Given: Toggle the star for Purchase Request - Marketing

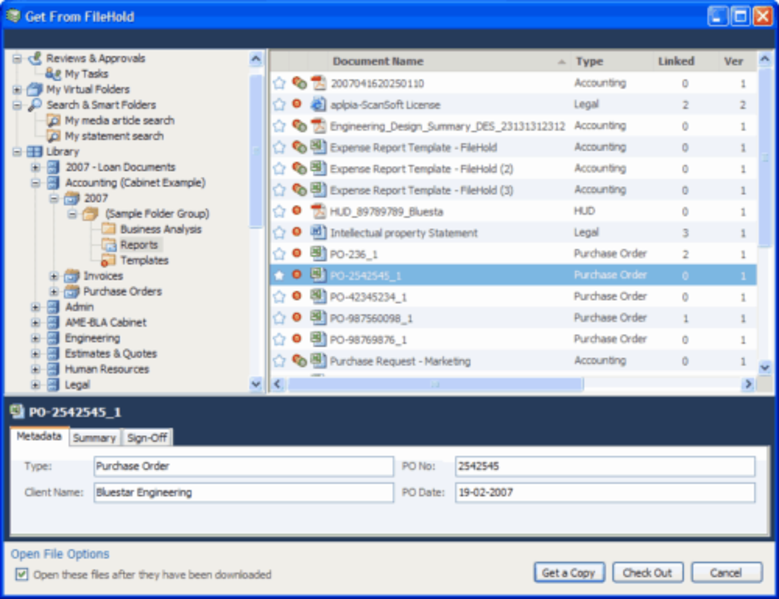Looking at the screenshot, I should [x=280, y=360].
